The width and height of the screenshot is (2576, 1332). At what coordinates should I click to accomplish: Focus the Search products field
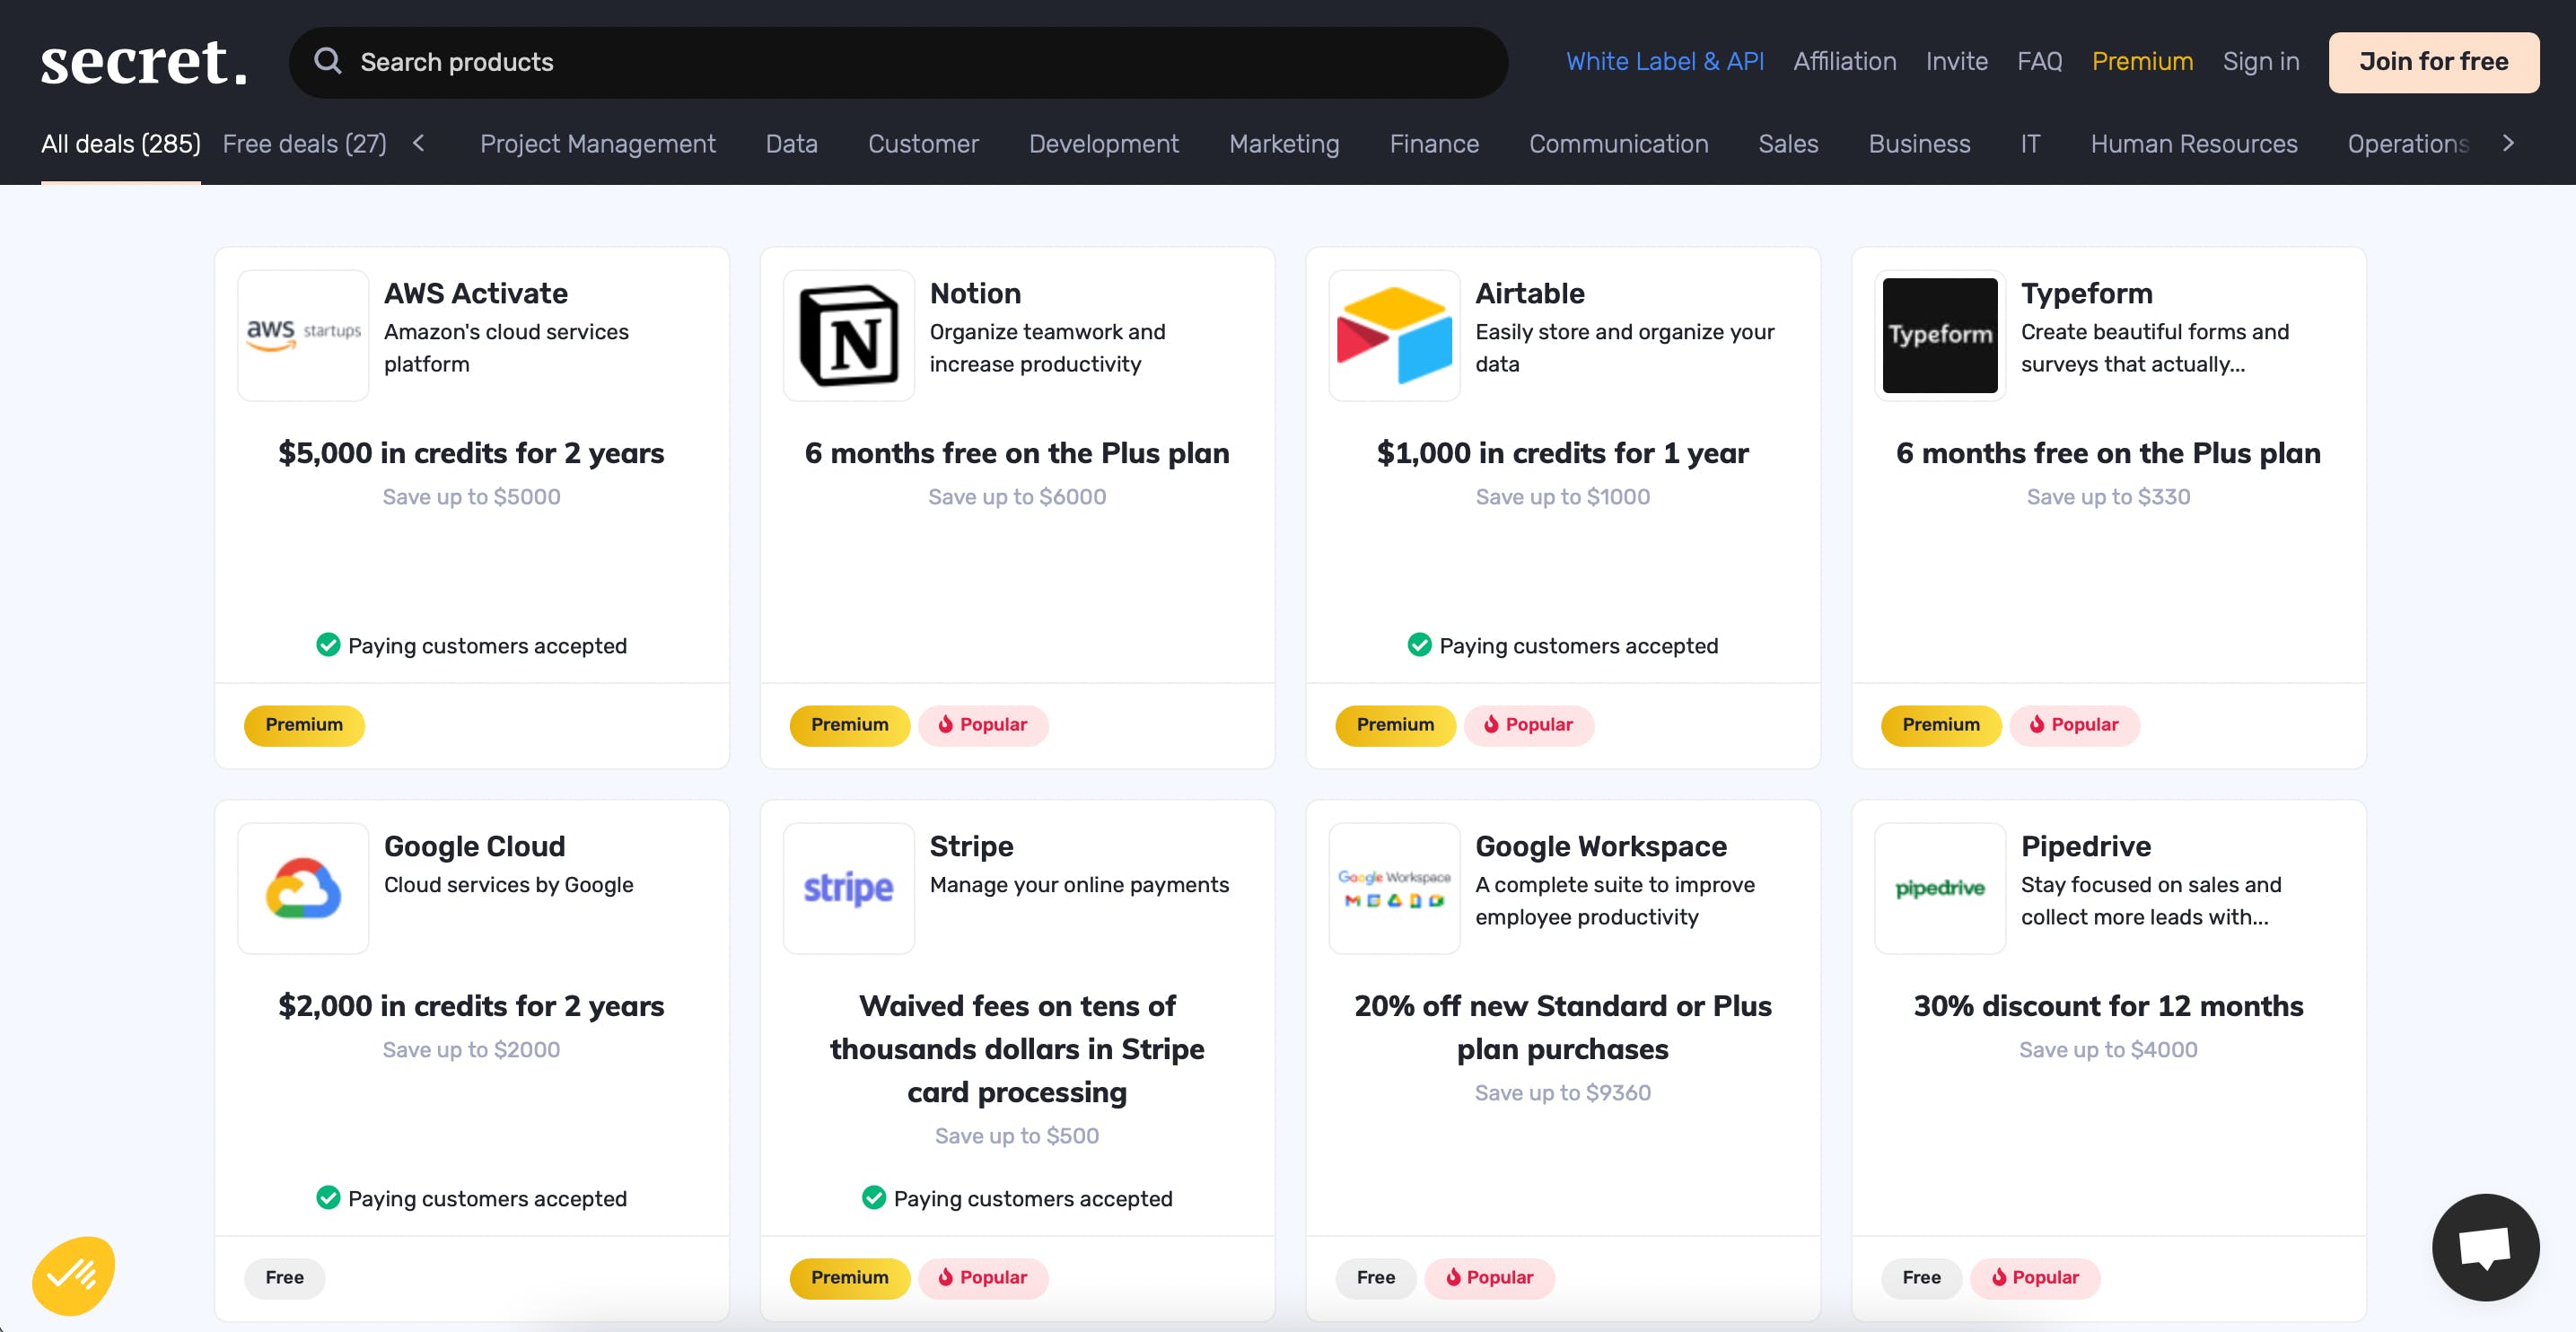click(x=898, y=62)
